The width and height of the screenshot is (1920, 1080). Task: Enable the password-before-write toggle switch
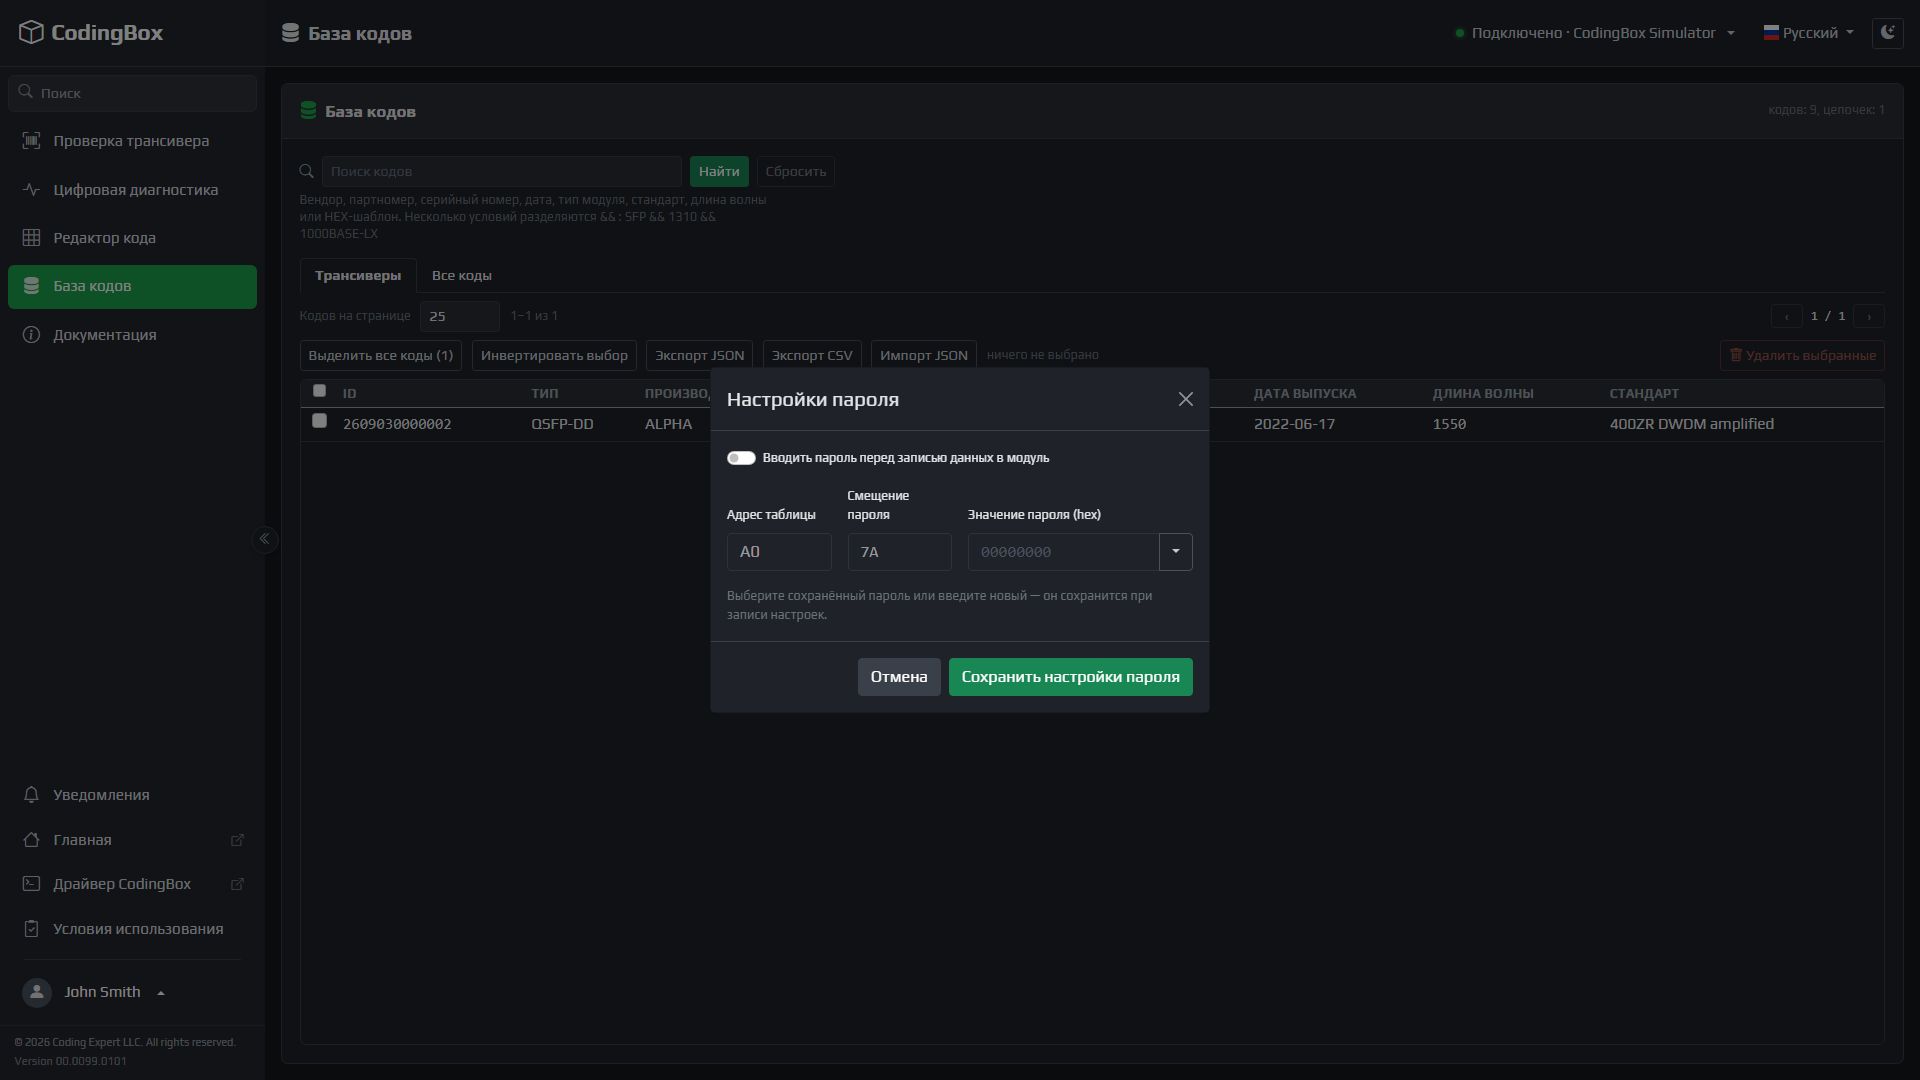(741, 458)
